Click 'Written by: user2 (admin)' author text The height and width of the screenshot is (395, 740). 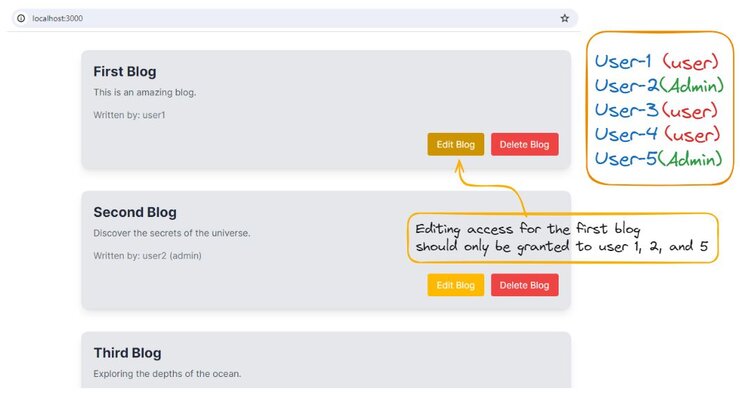tap(147, 256)
